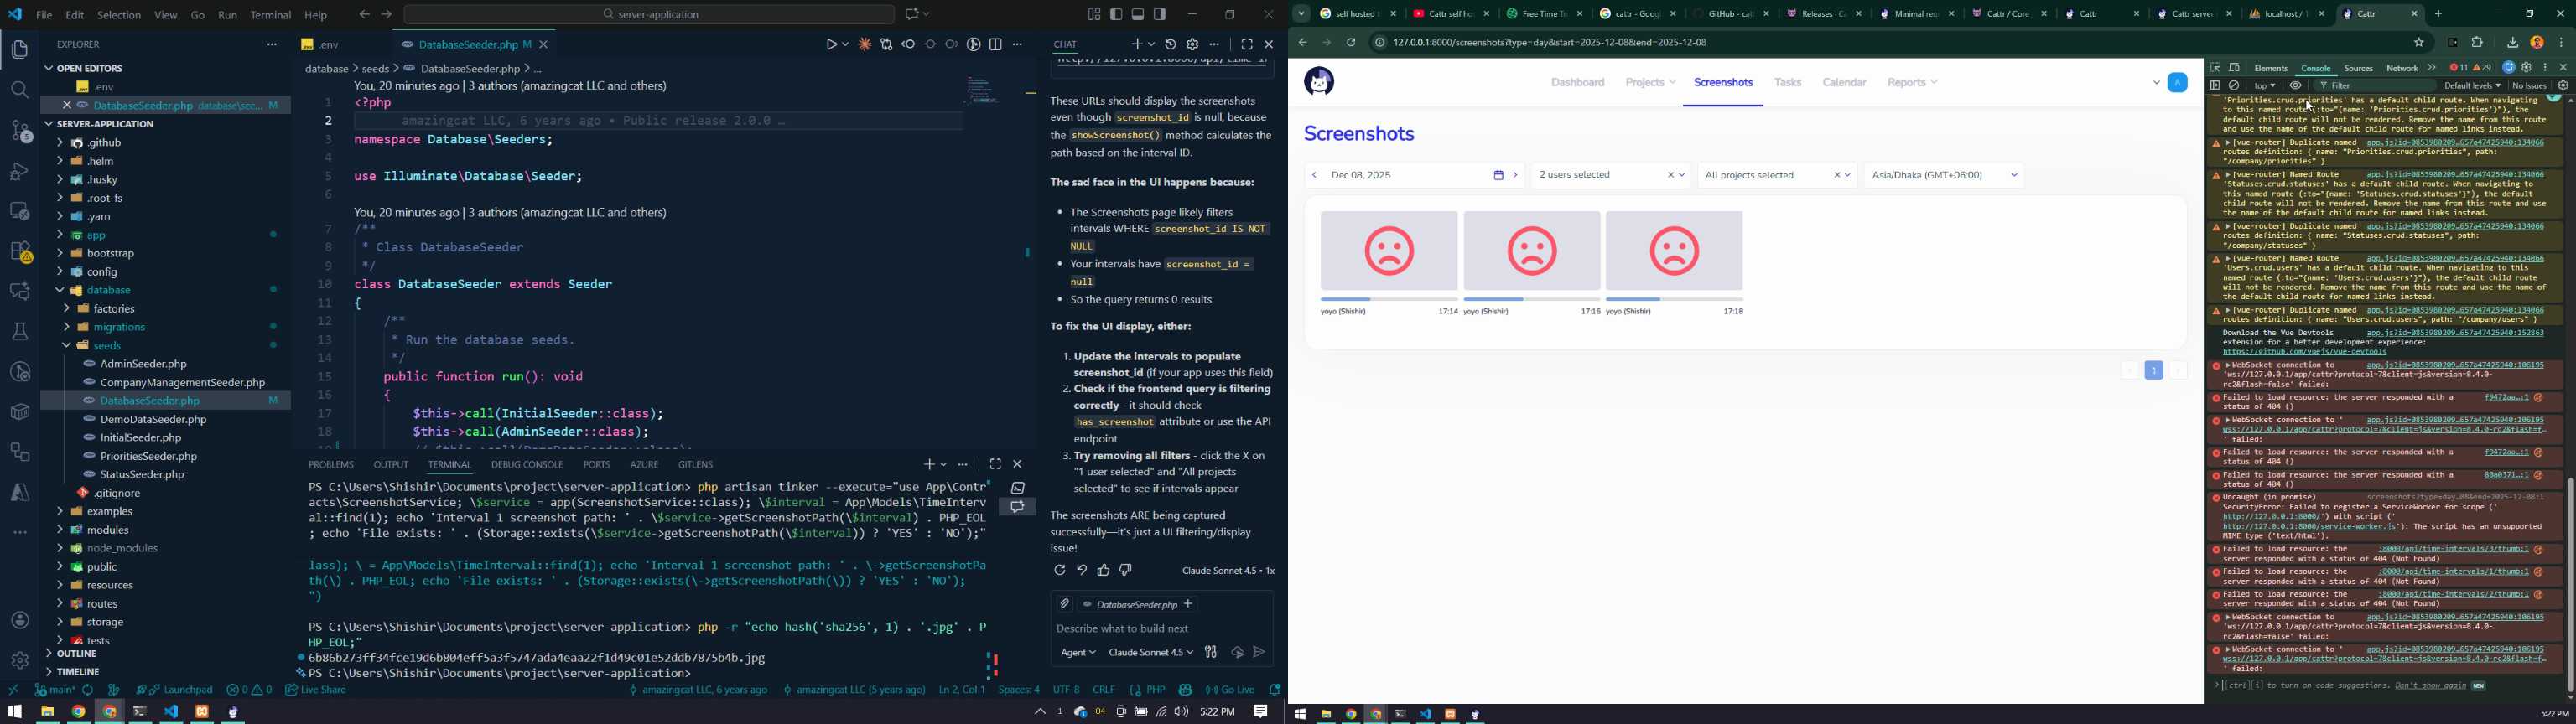Open the calendar icon in the date picker
Screen dimensions: 2576x724
point(1498,175)
